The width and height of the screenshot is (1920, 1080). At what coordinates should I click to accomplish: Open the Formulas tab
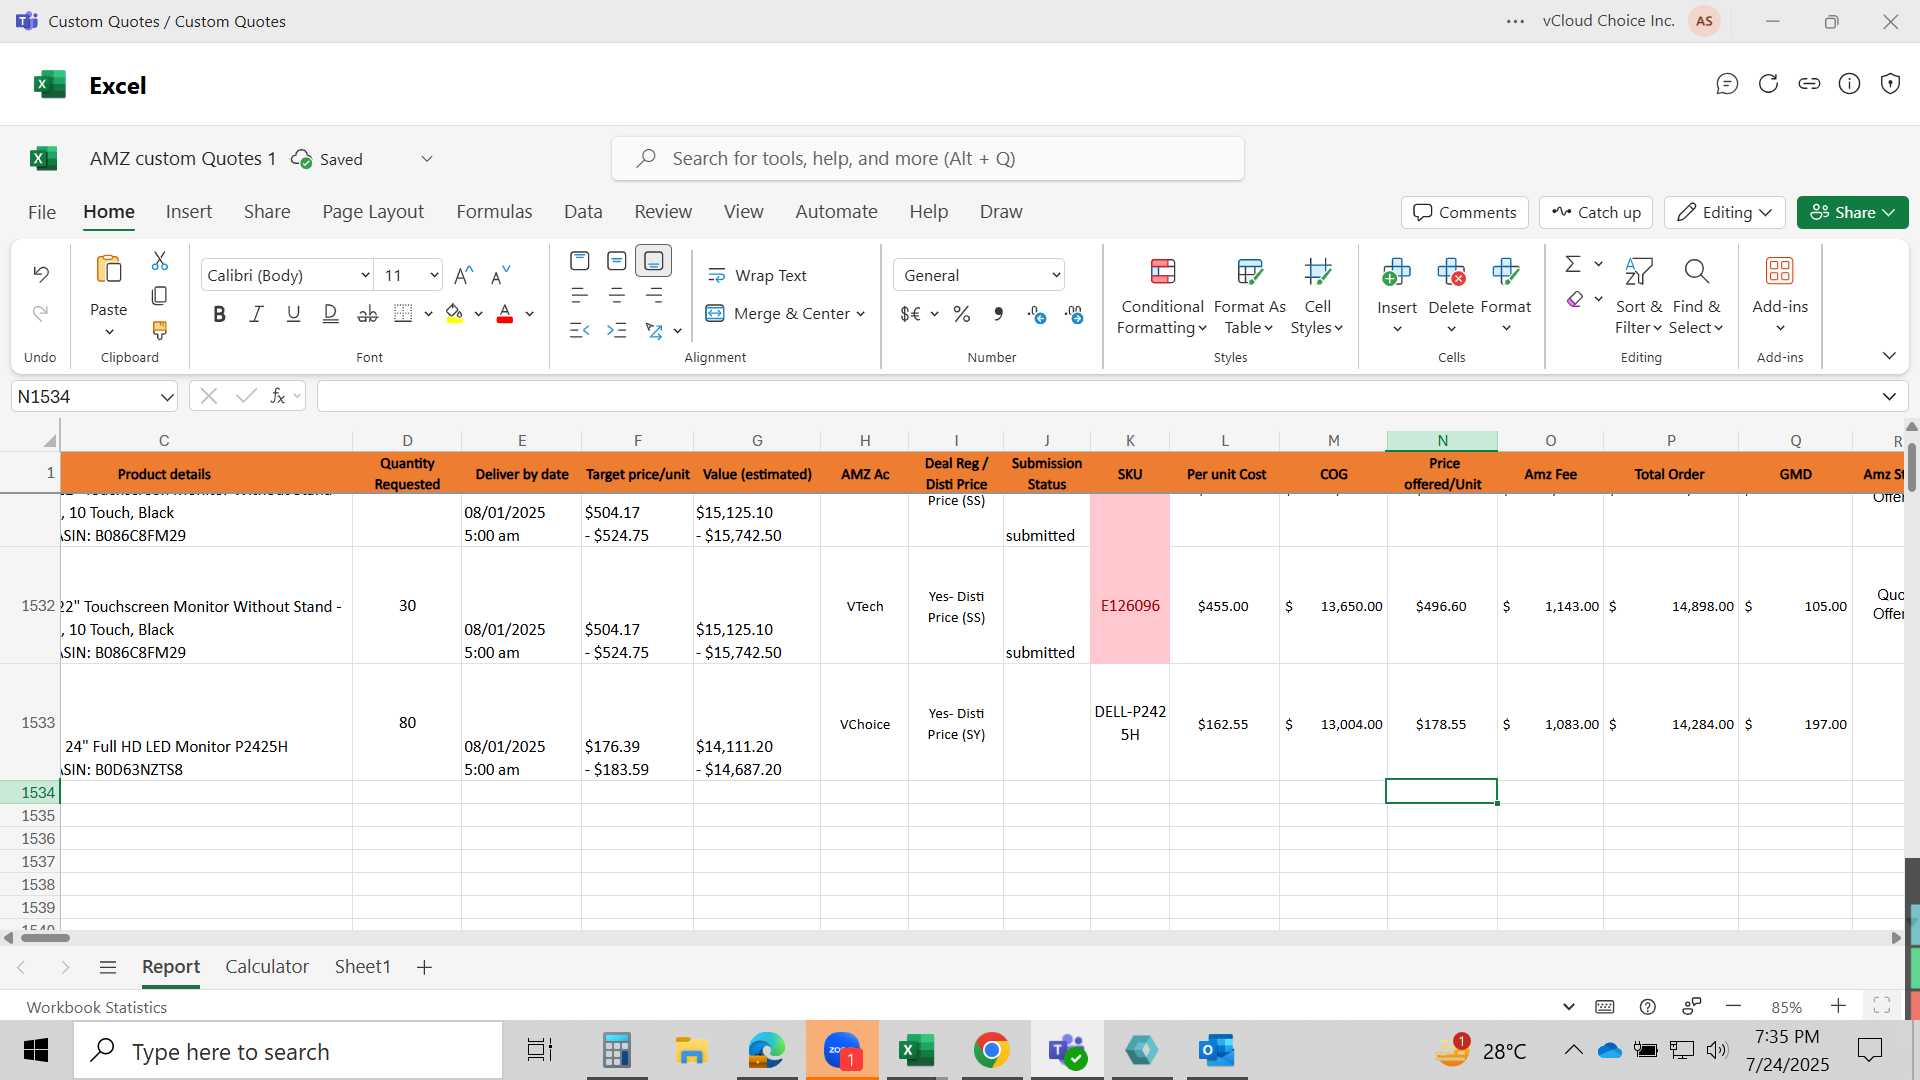(x=494, y=212)
